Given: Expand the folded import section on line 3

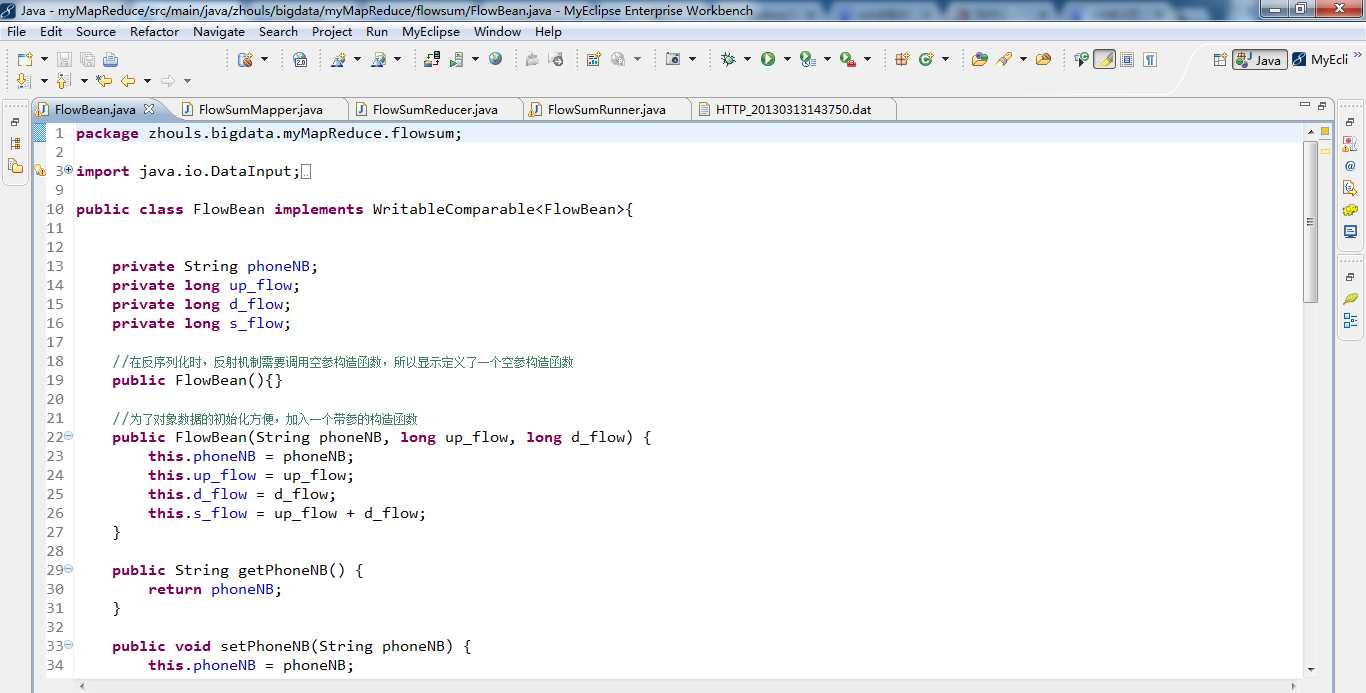Looking at the screenshot, I should pos(69,170).
